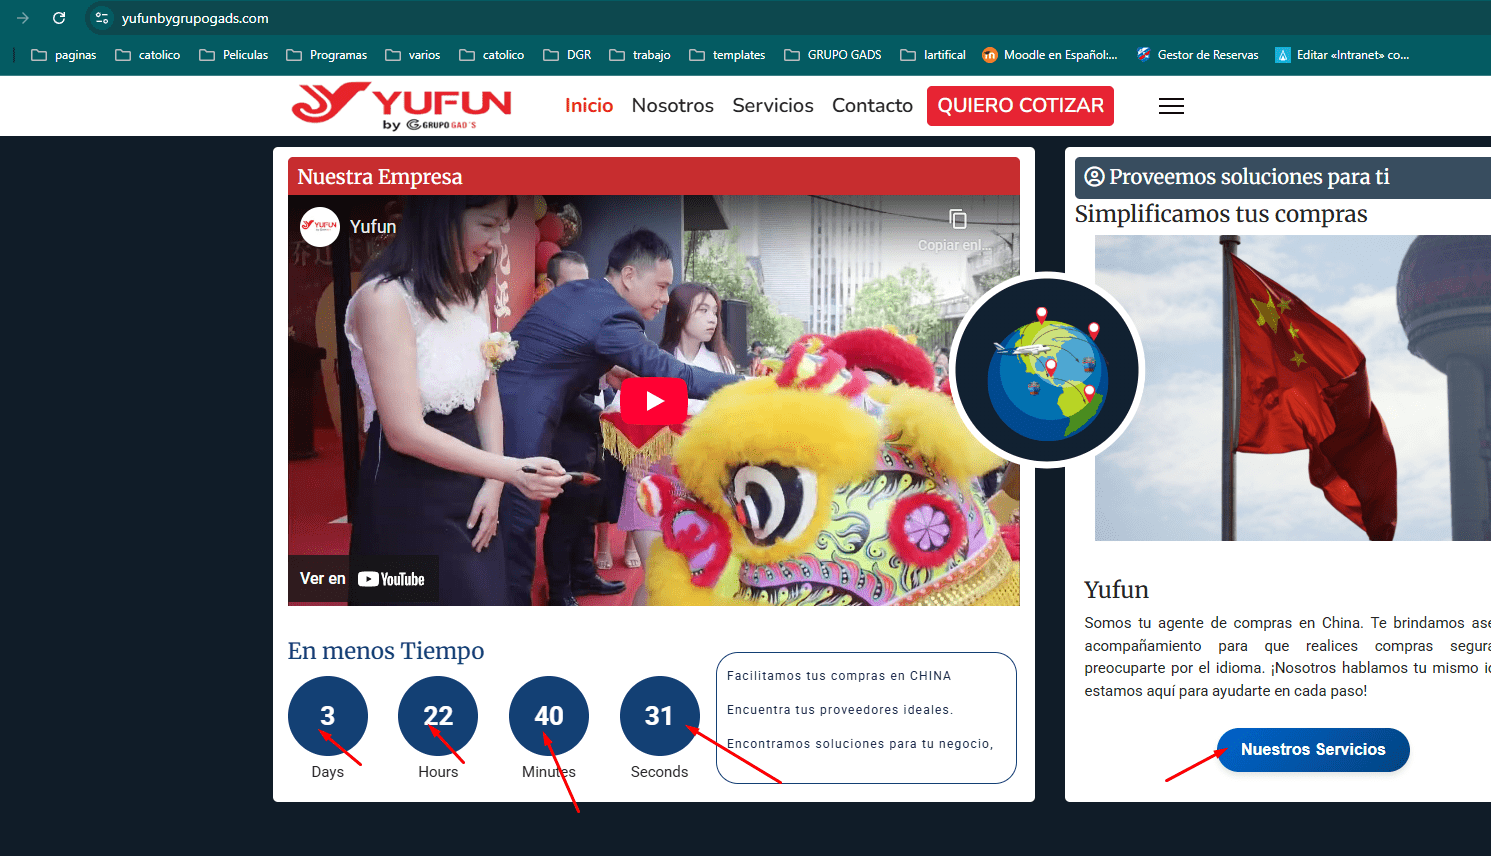Open the paginas bookmark folder
Screen dimensions: 1491x856
point(64,55)
